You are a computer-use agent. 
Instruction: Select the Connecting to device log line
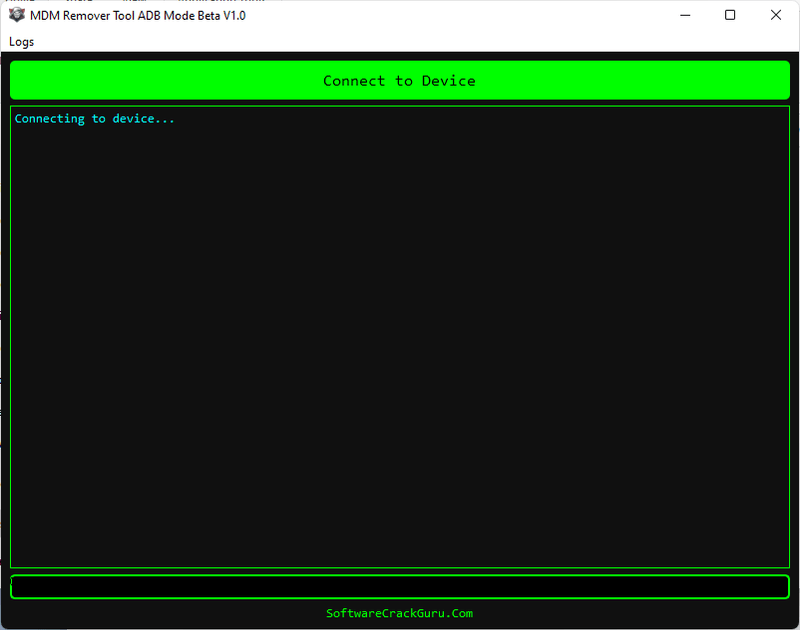[95, 118]
